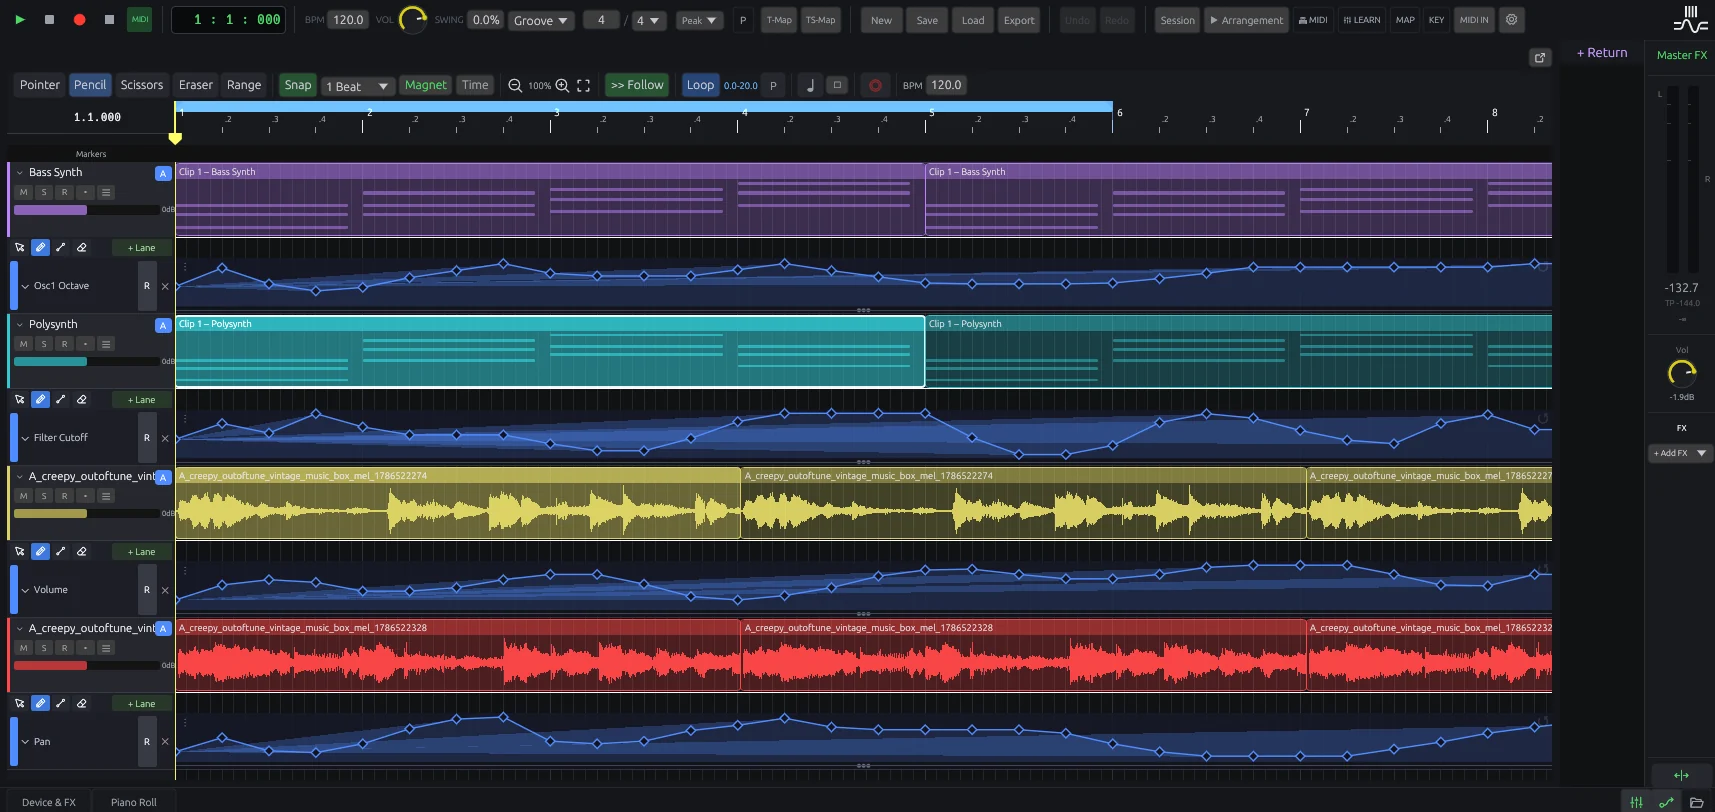Adjust the master Vol knob
Image resolution: width=1715 pixels, height=812 pixels.
pos(1682,373)
